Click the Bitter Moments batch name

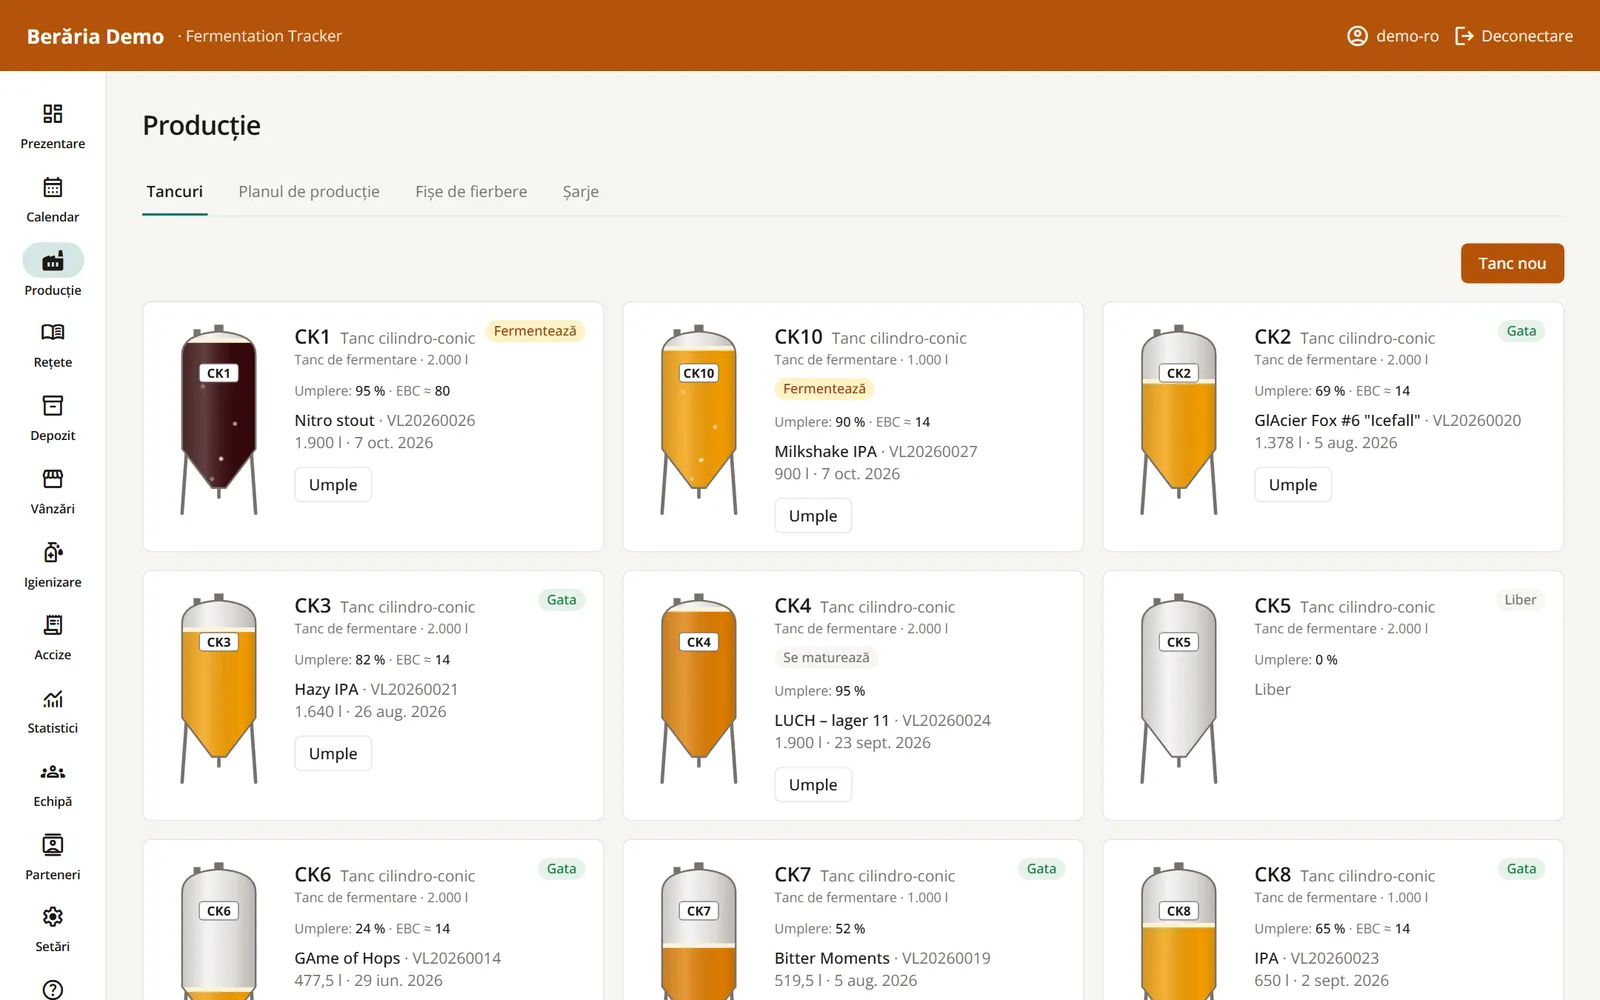[x=832, y=959]
